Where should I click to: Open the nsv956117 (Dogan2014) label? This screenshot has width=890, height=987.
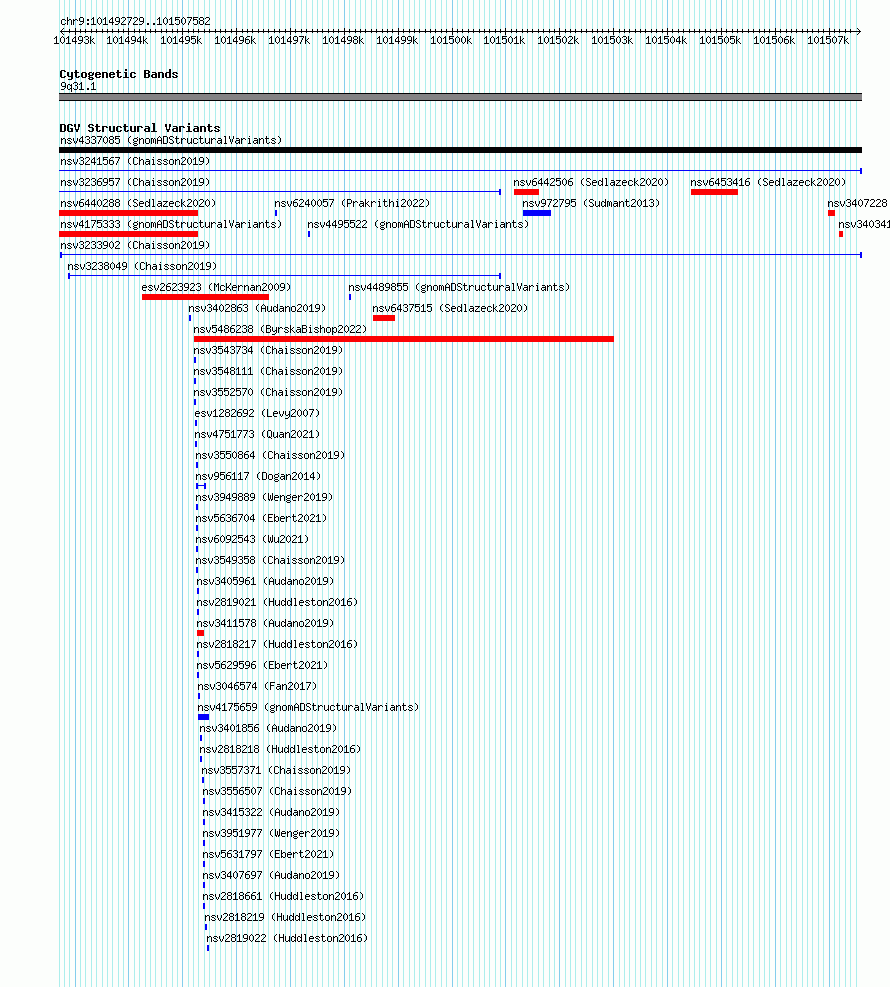258,476
